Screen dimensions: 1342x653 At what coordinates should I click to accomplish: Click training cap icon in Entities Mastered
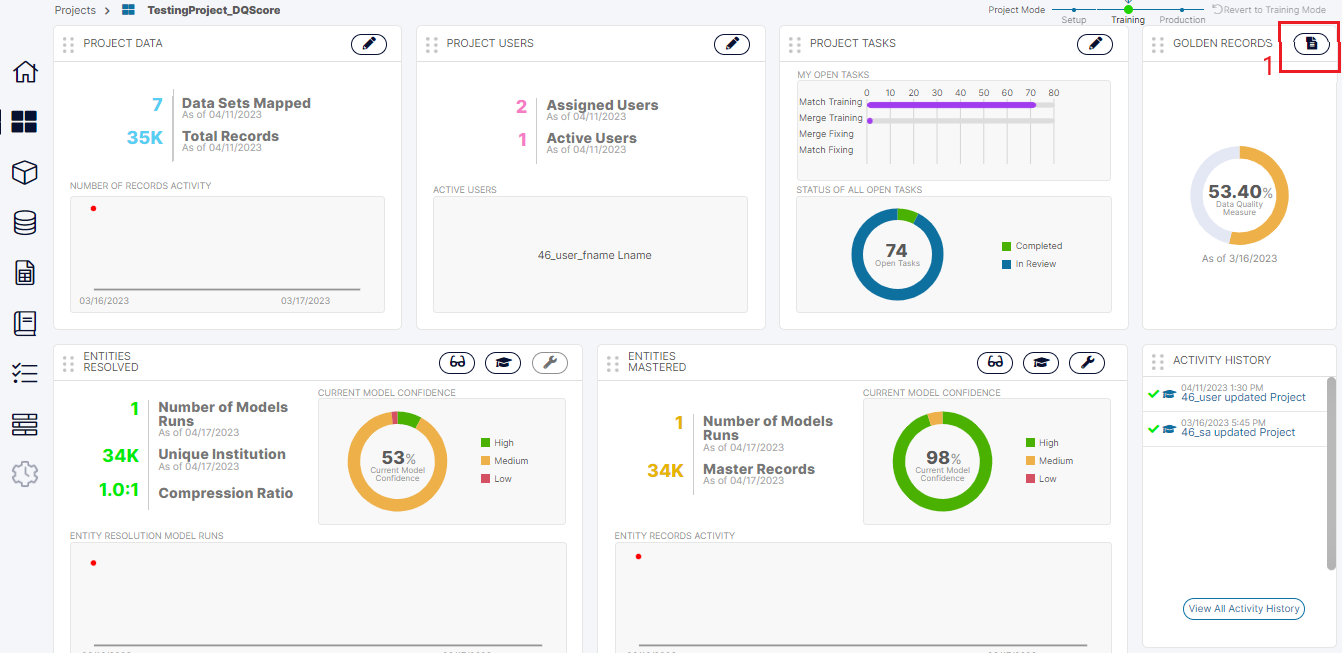1041,363
